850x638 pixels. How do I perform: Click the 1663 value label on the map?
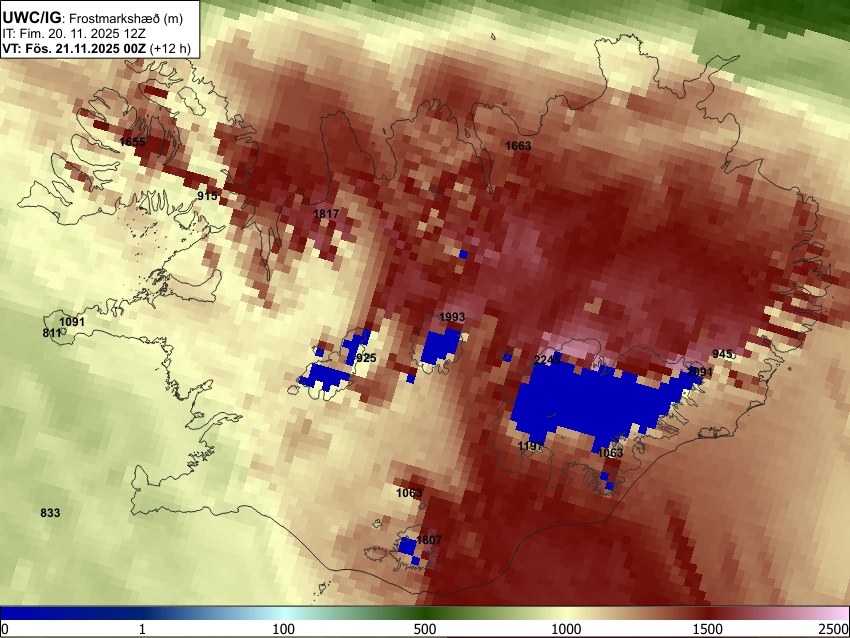click(518, 146)
